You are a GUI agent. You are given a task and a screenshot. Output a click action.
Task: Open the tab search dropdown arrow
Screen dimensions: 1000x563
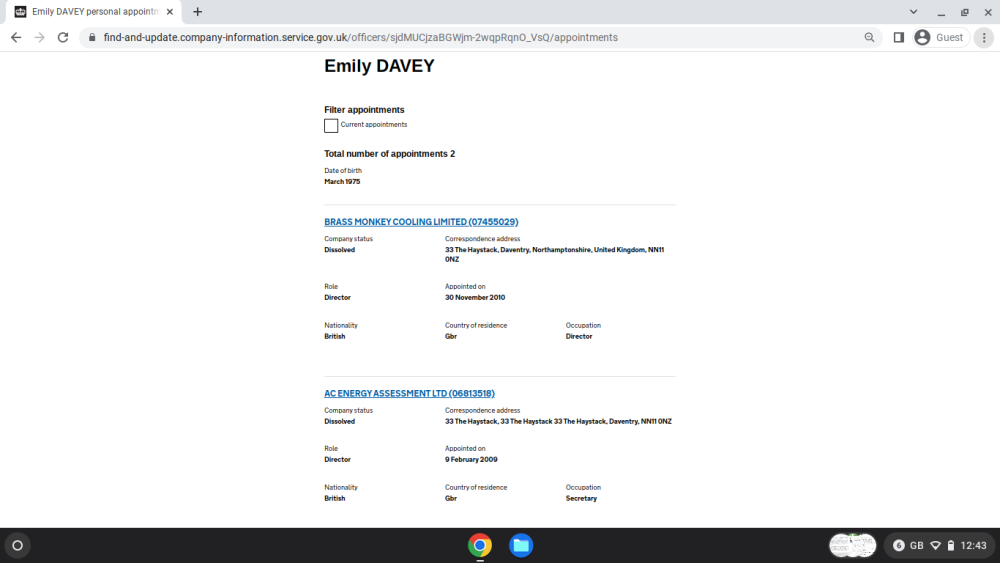913,11
